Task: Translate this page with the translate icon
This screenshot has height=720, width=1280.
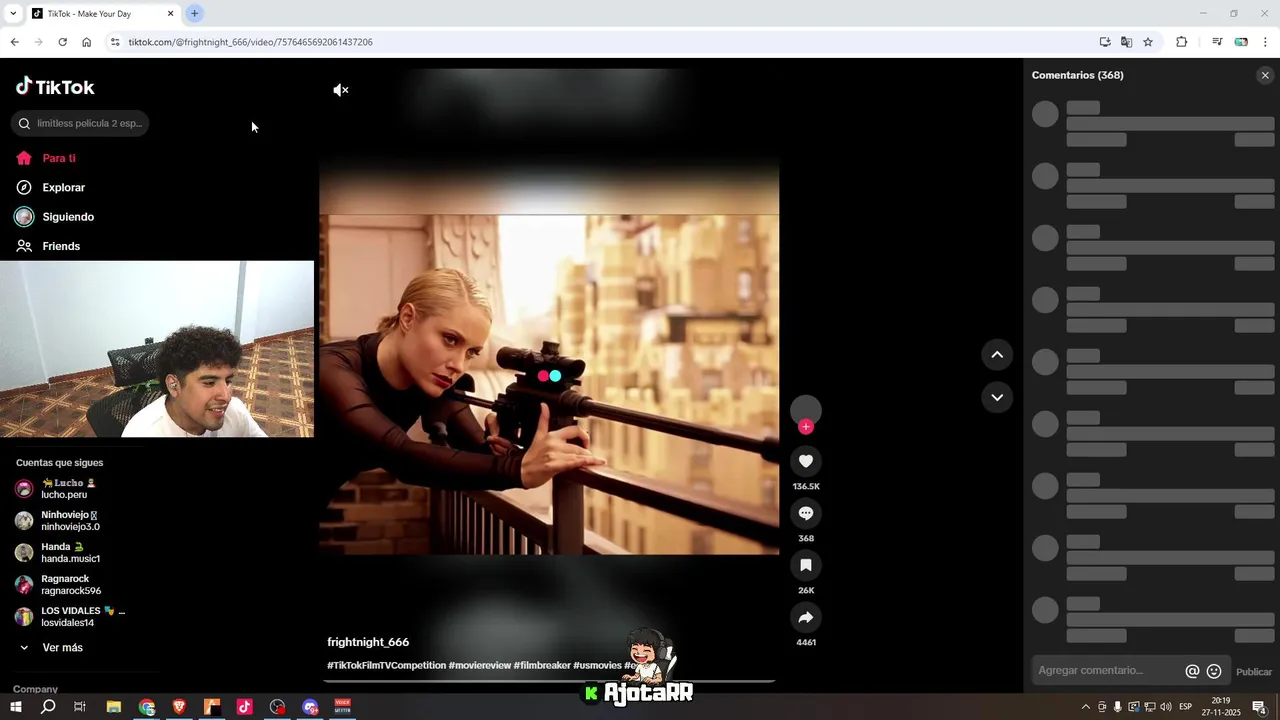Action: coord(1126,42)
